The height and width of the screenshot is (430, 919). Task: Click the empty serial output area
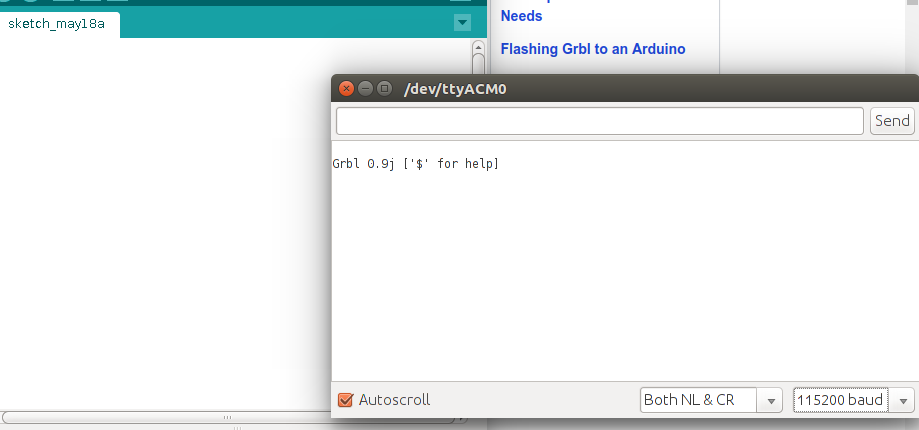(x=620, y=280)
